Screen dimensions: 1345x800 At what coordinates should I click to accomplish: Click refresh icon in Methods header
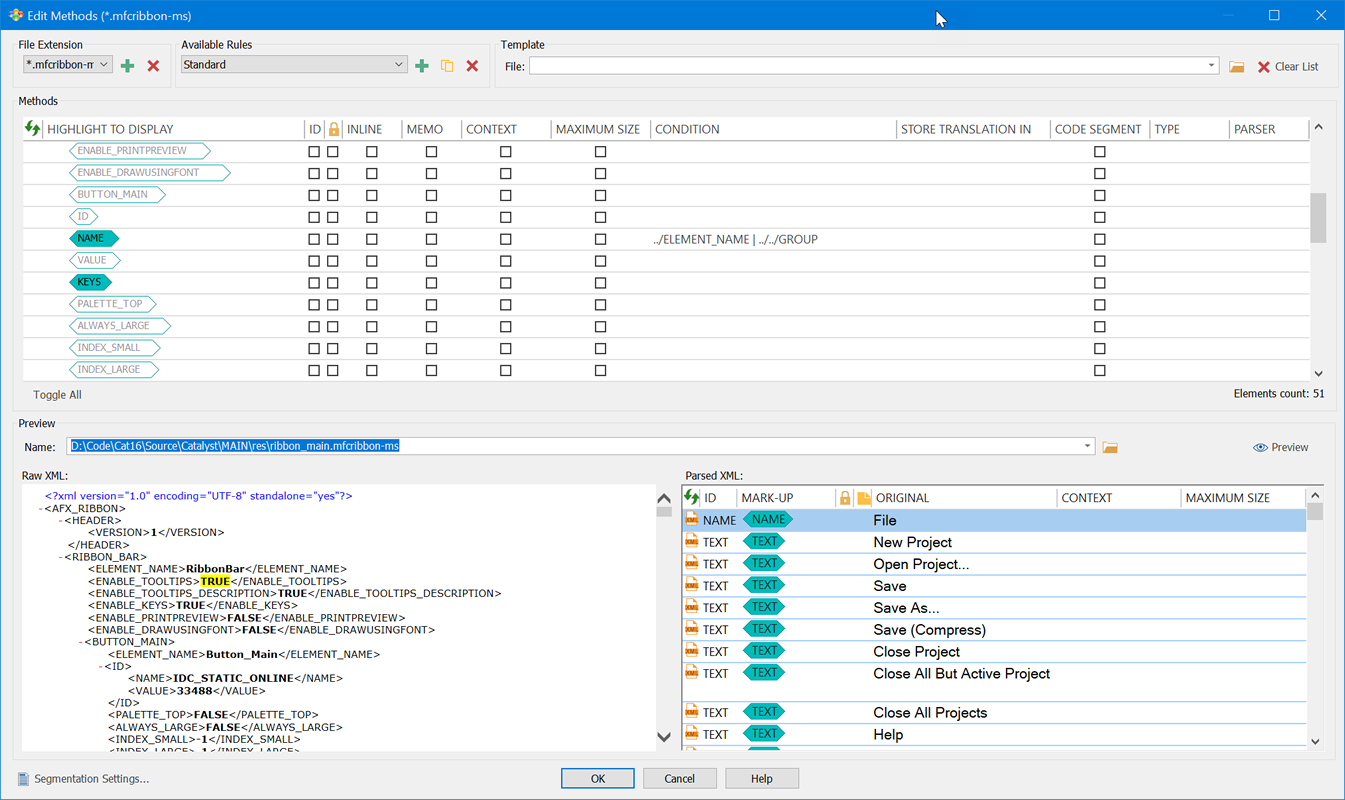click(x=33, y=129)
